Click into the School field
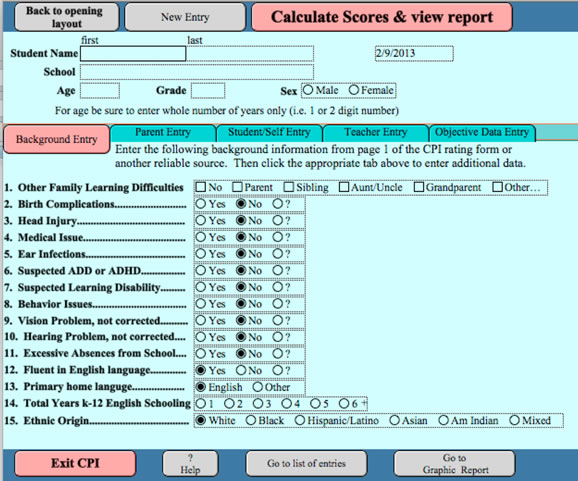The image size is (578, 481). click(197, 72)
